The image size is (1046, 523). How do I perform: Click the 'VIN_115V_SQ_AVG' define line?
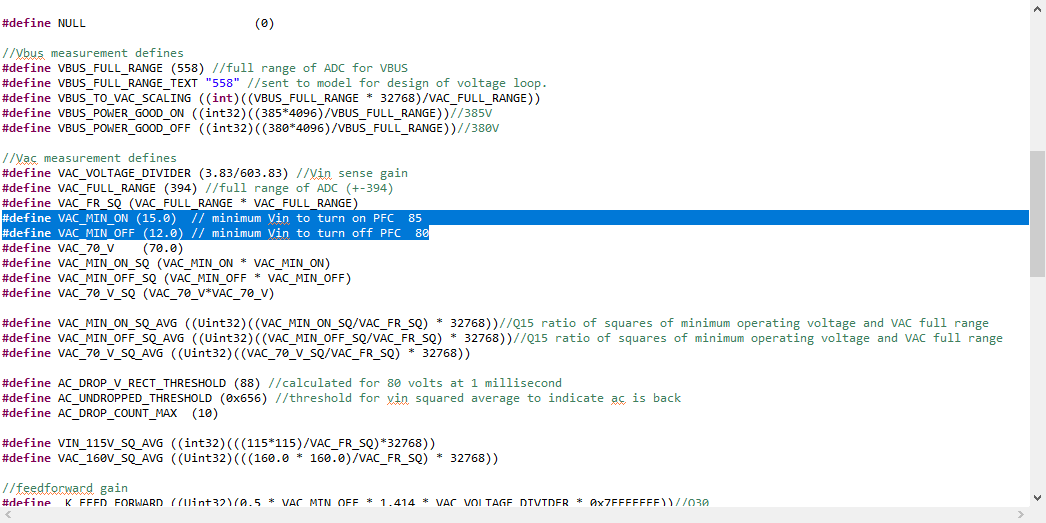(x=219, y=443)
